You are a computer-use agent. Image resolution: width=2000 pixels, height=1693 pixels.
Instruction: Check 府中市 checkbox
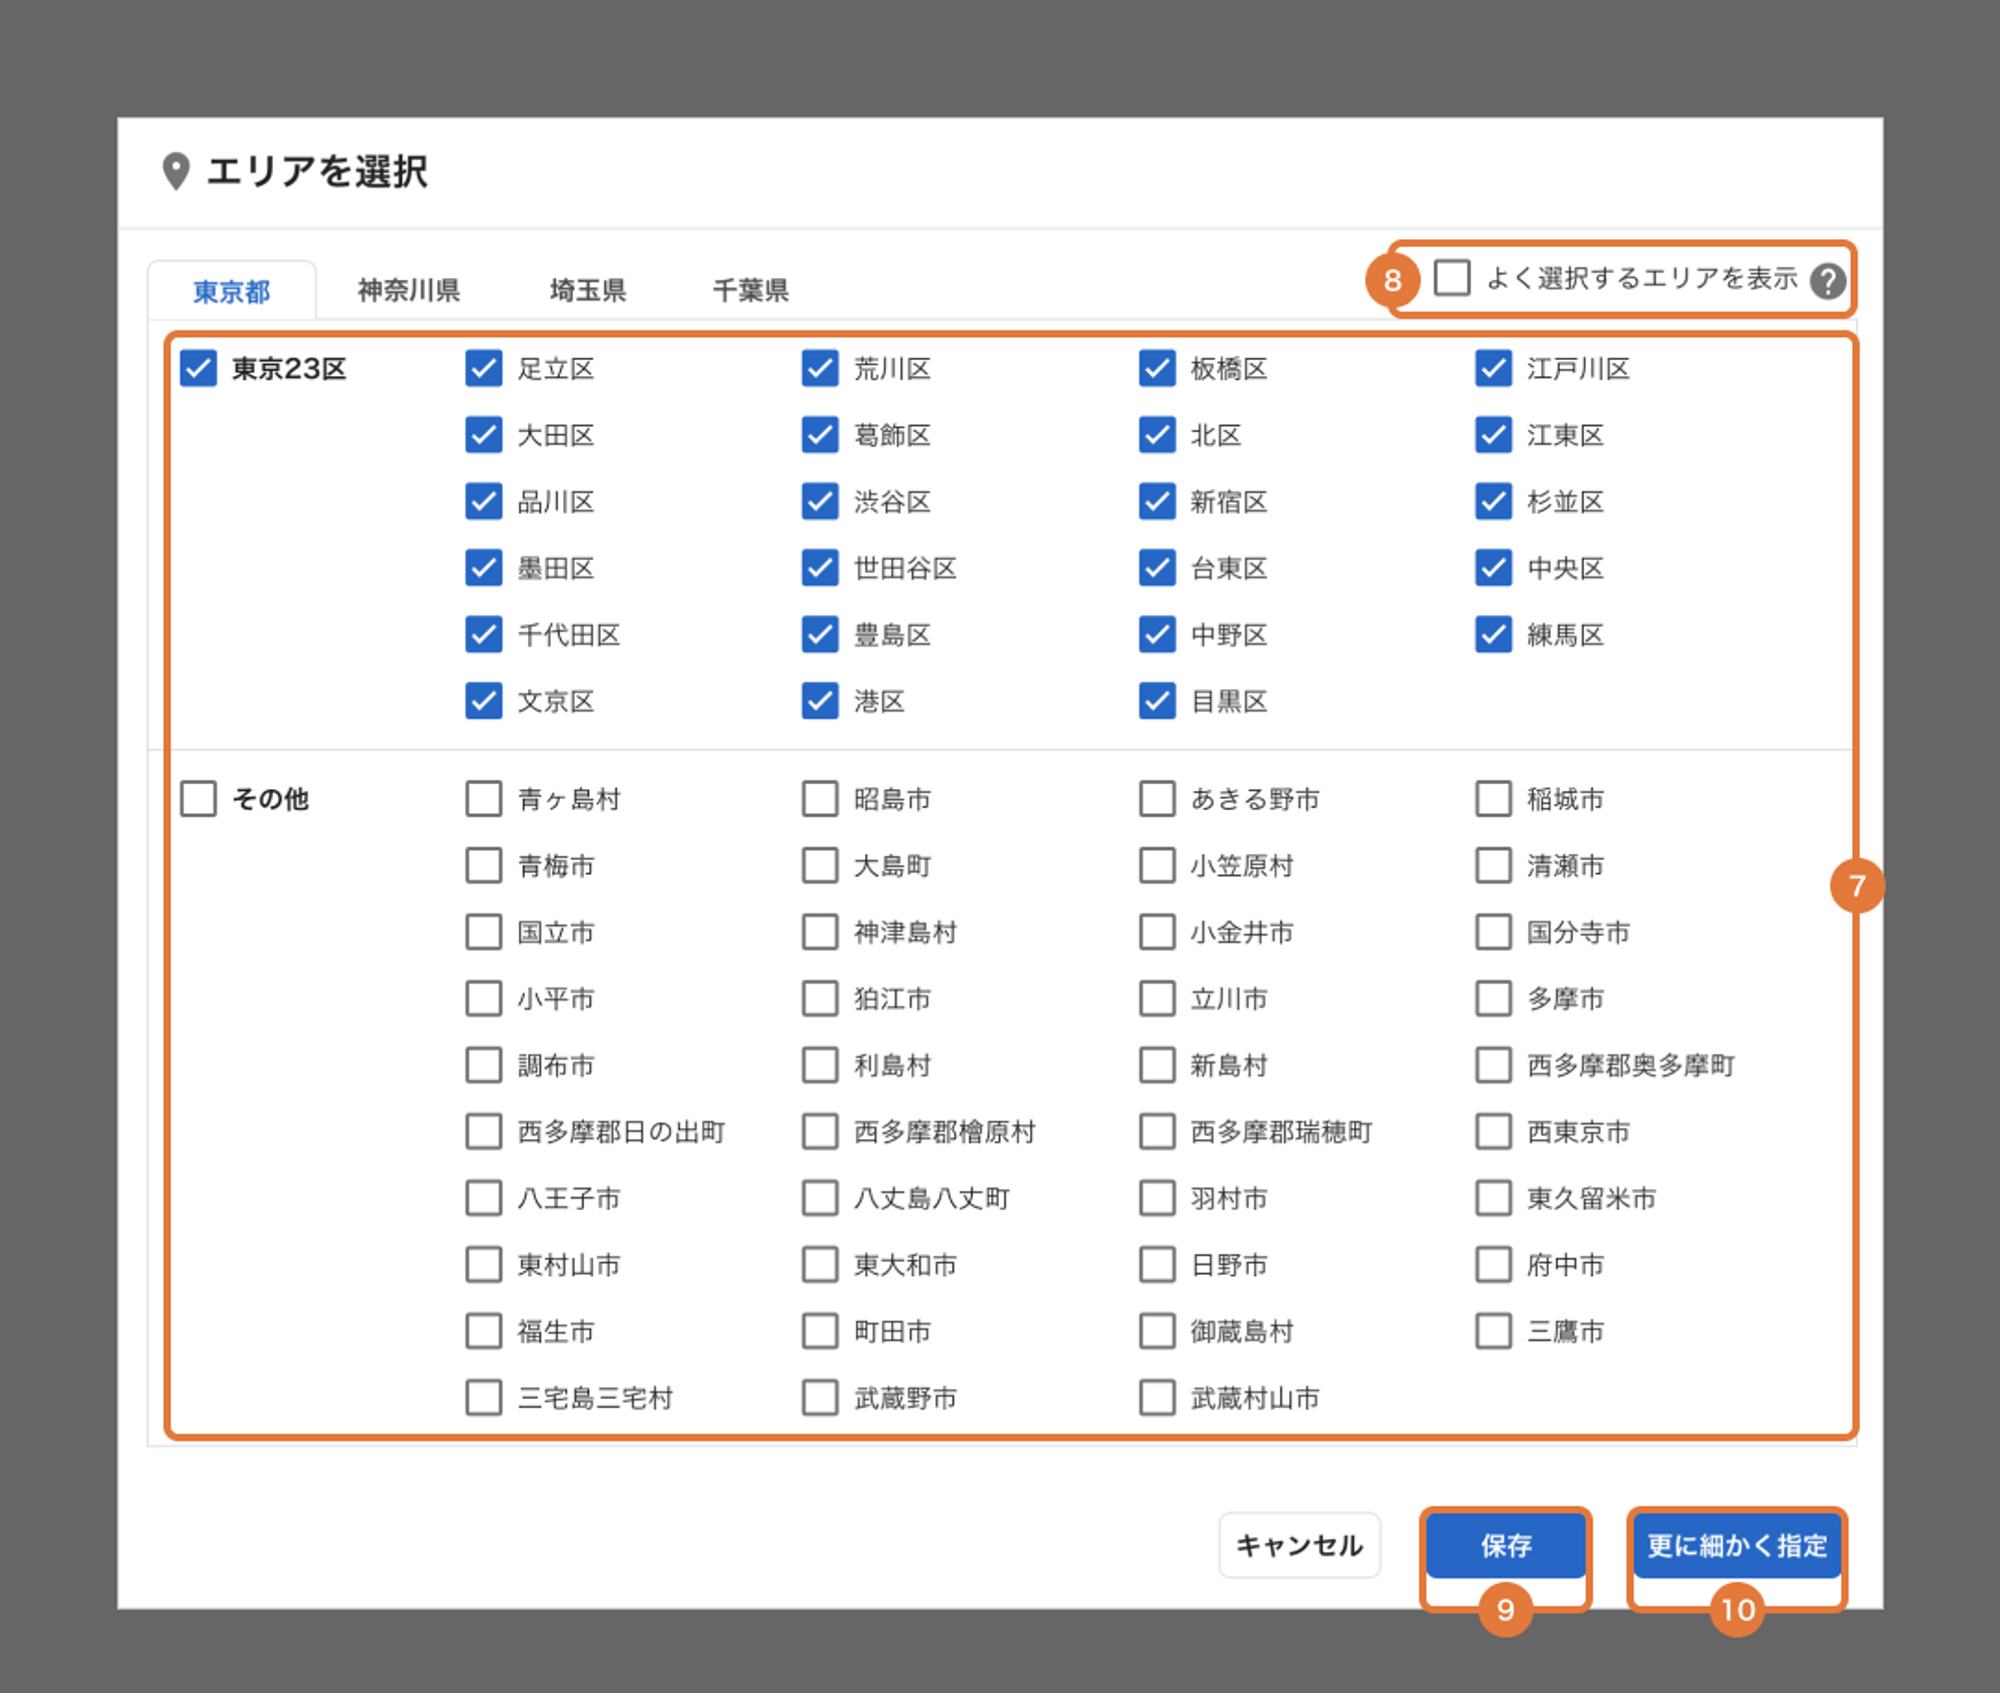pos(1493,1264)
